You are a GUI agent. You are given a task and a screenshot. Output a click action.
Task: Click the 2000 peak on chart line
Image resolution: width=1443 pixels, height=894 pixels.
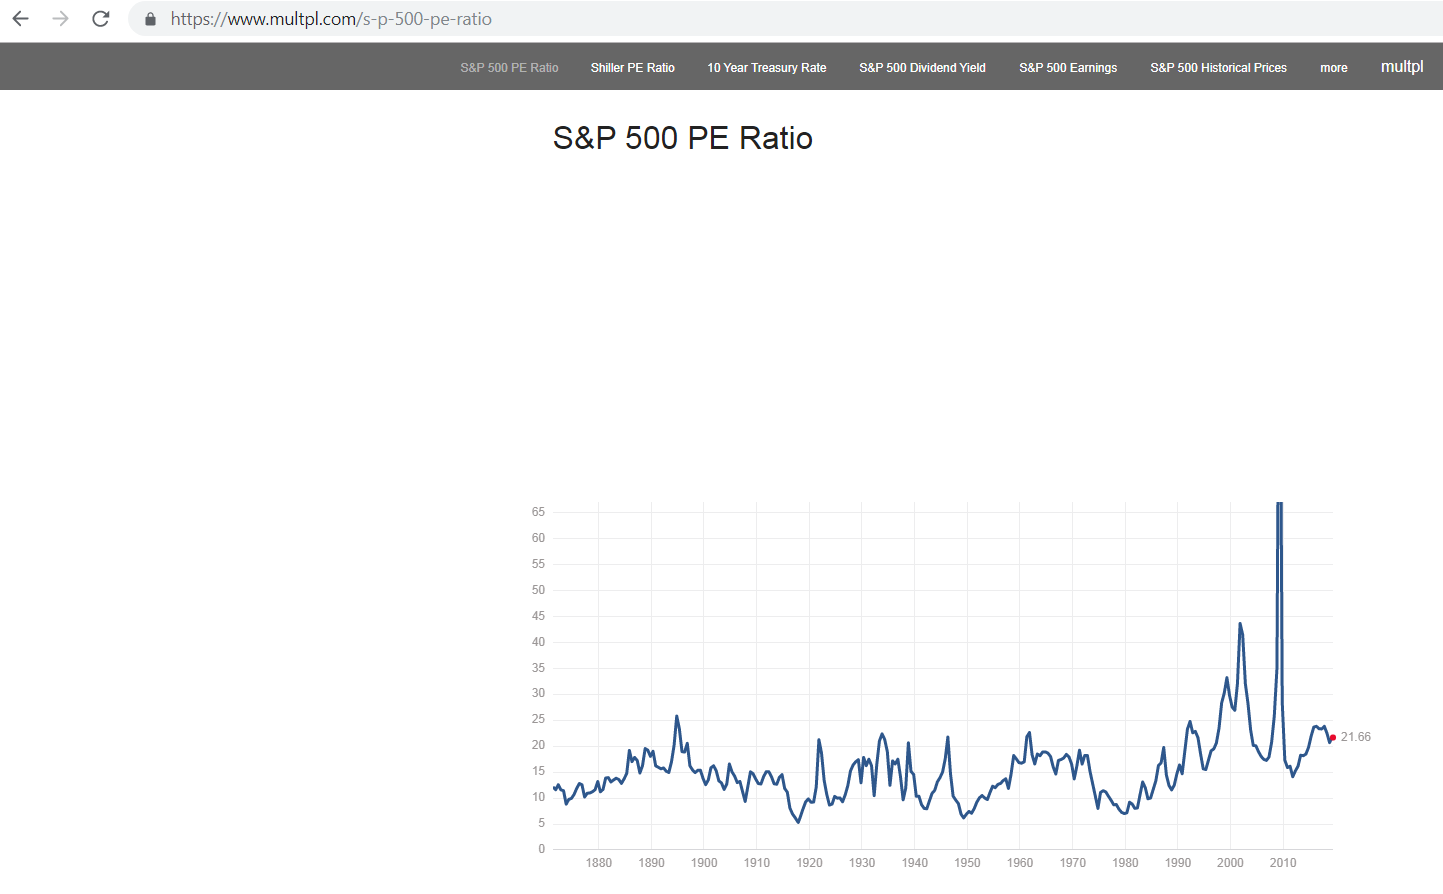click(x=1240, y=624)
